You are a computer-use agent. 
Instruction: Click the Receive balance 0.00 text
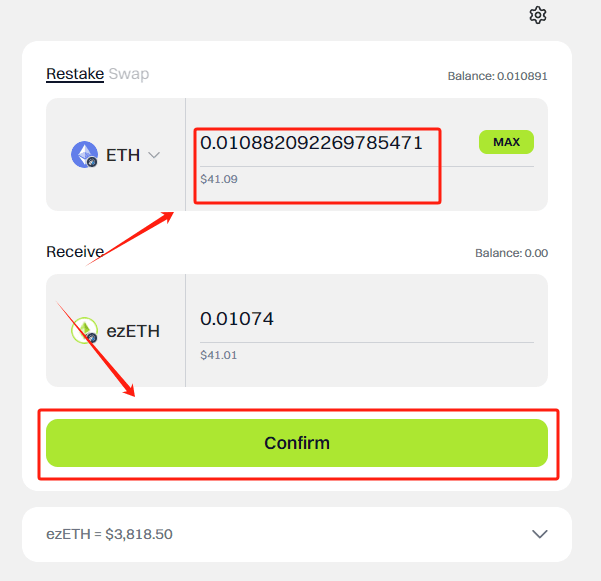[x=511, y=253]
